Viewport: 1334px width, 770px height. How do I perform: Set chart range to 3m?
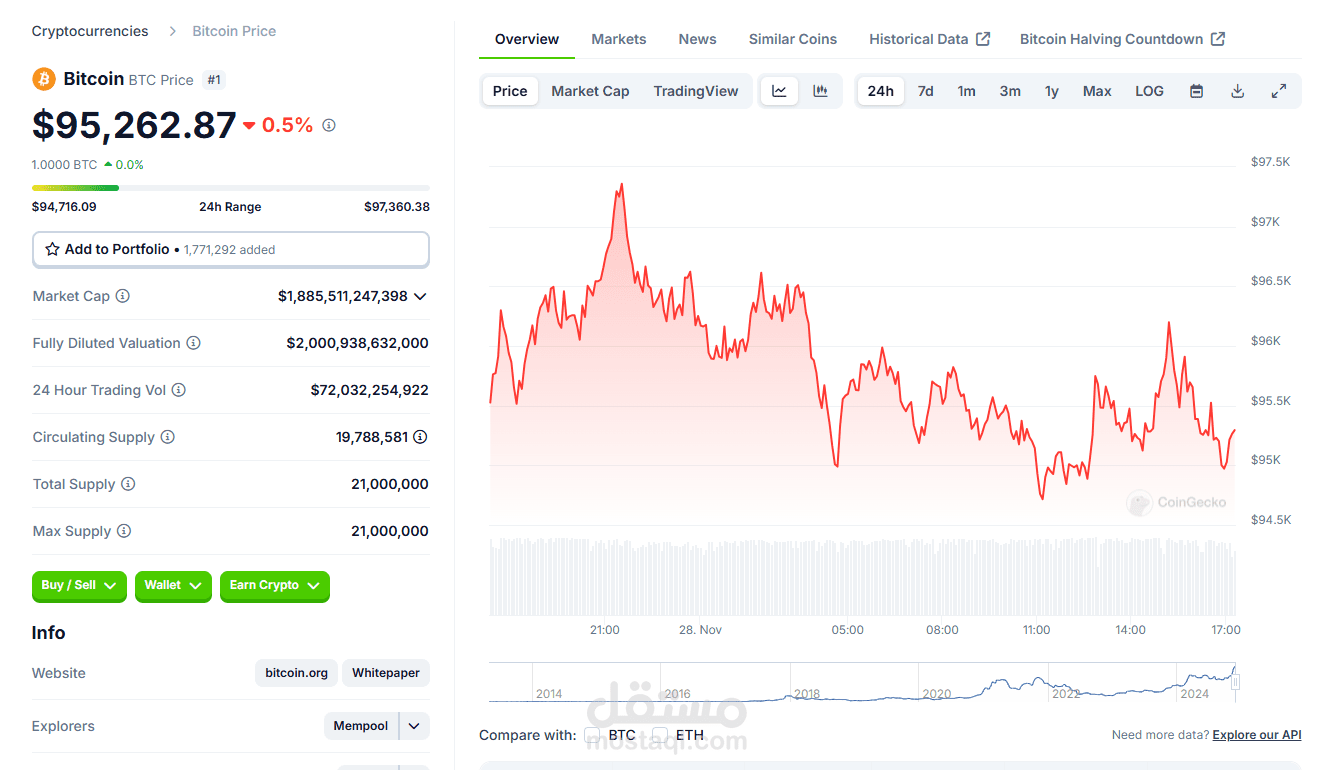pyautogui.click(x=1010, y=91)
